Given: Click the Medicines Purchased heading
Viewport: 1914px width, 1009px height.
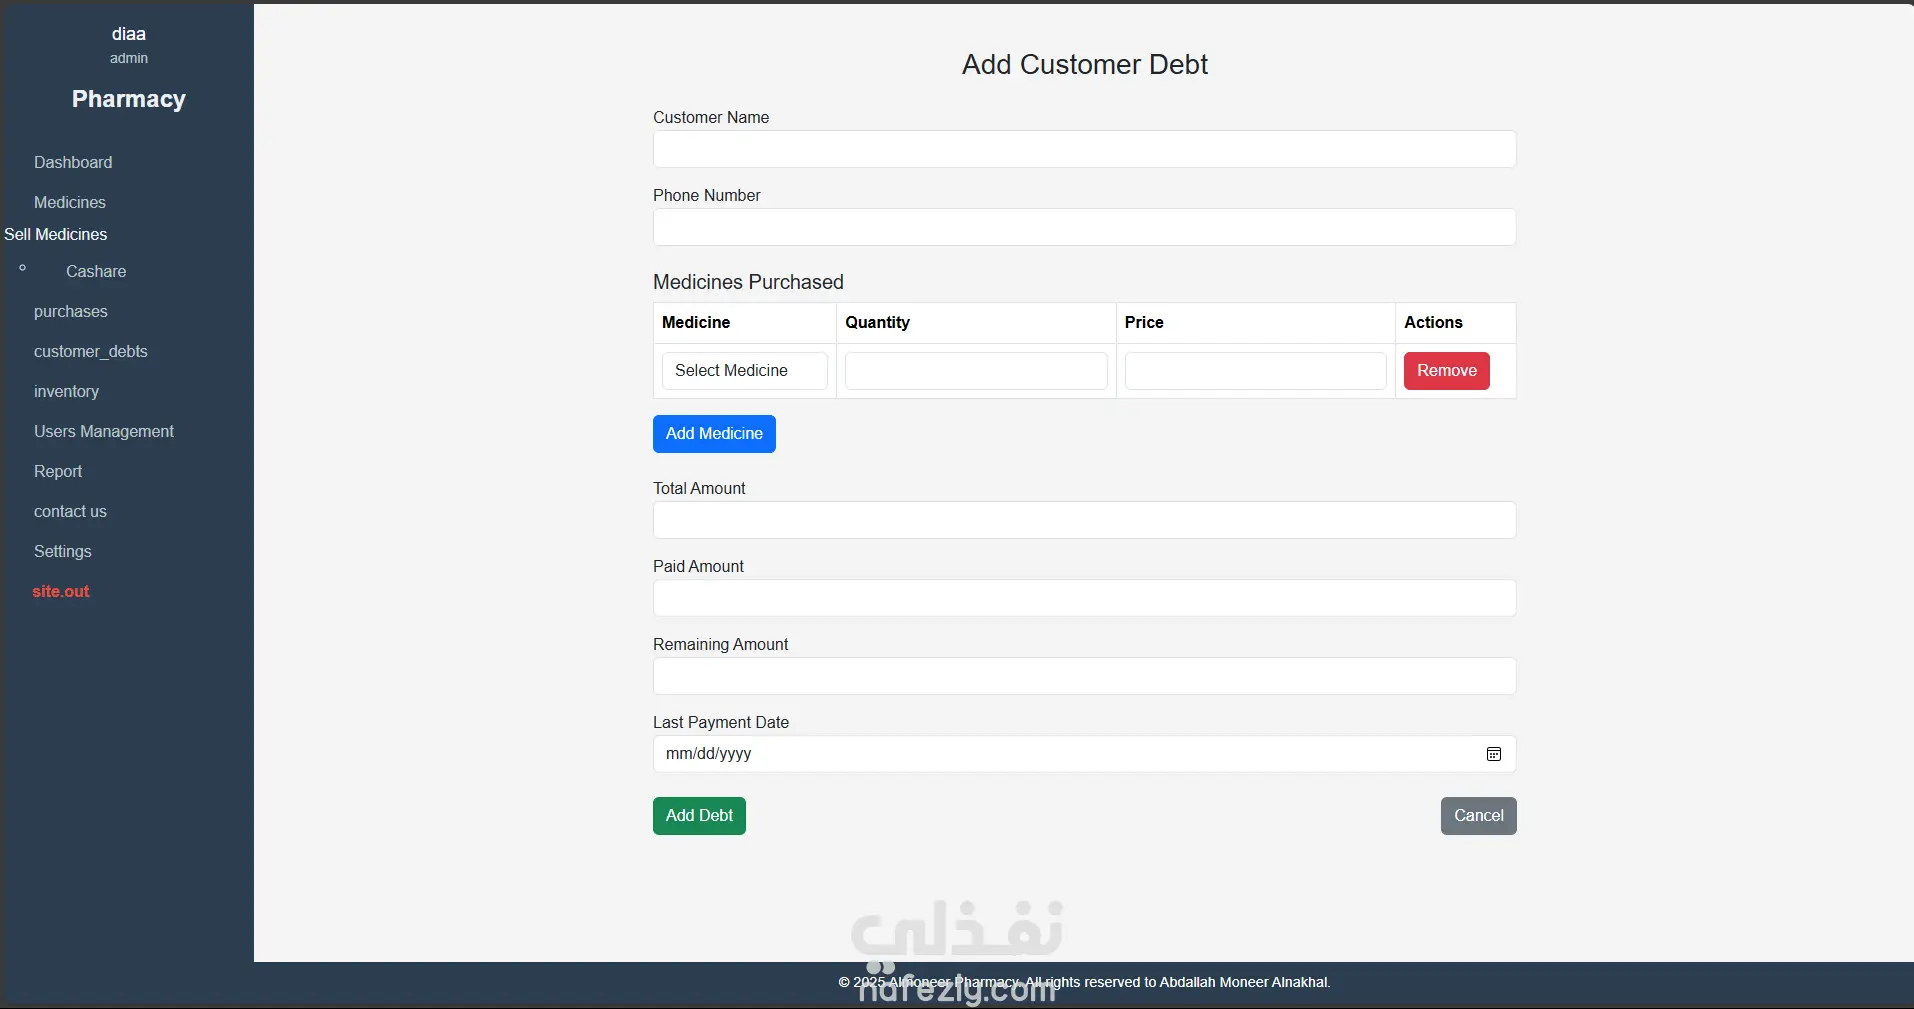Looking at the screenshot, I should tap(748, 282).
